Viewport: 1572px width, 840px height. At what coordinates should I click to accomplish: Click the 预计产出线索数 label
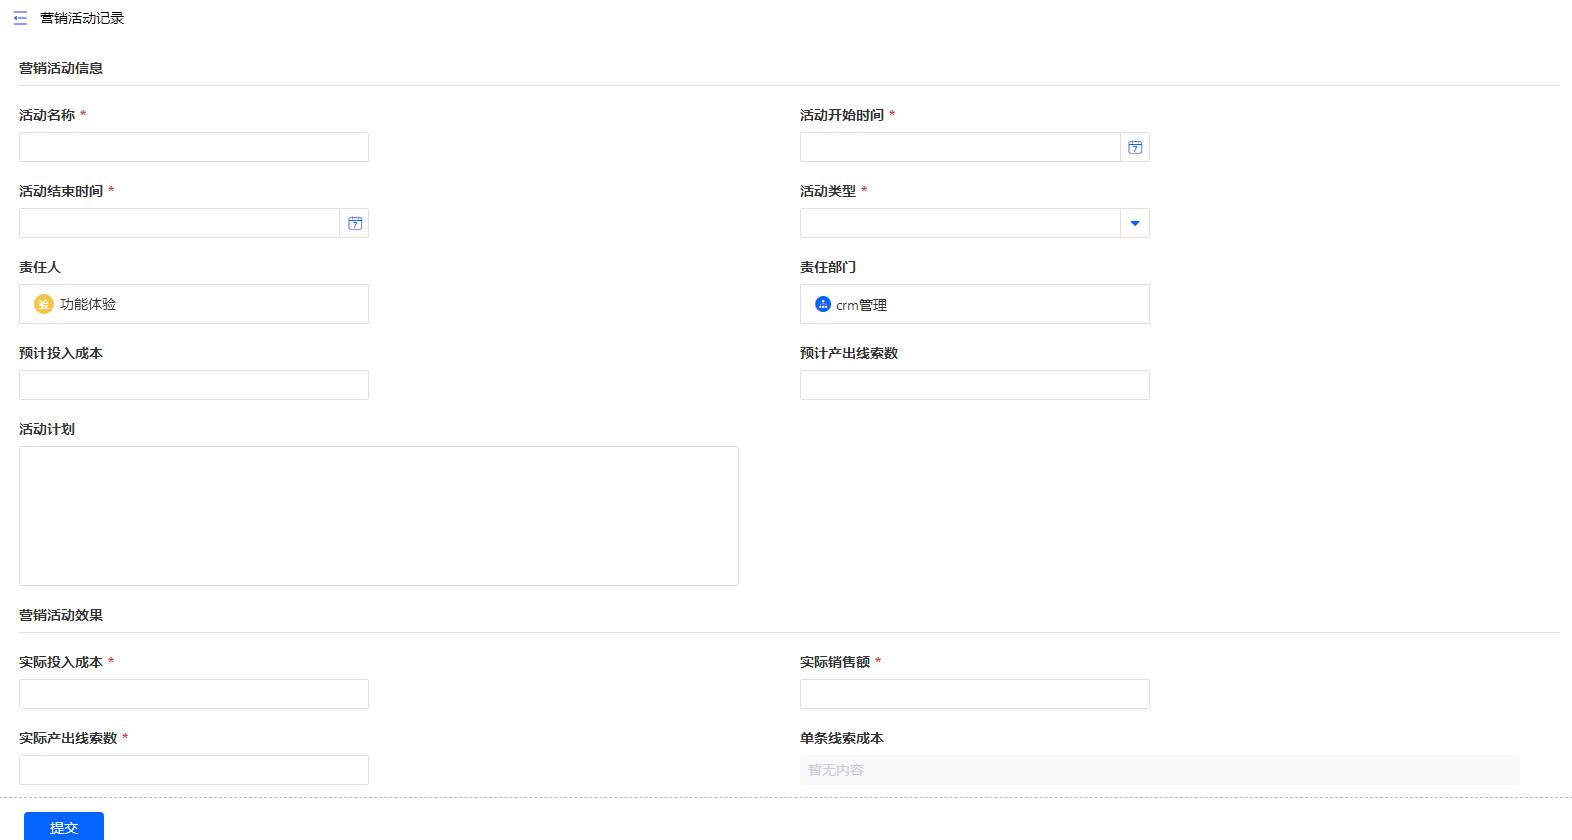pos(849,353)
